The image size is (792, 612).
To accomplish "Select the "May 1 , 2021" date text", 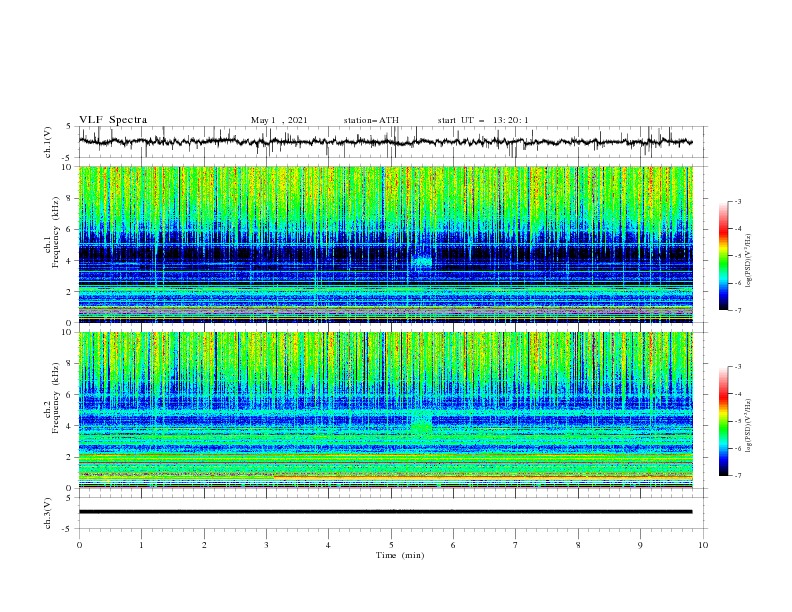I will pos(279,120).
